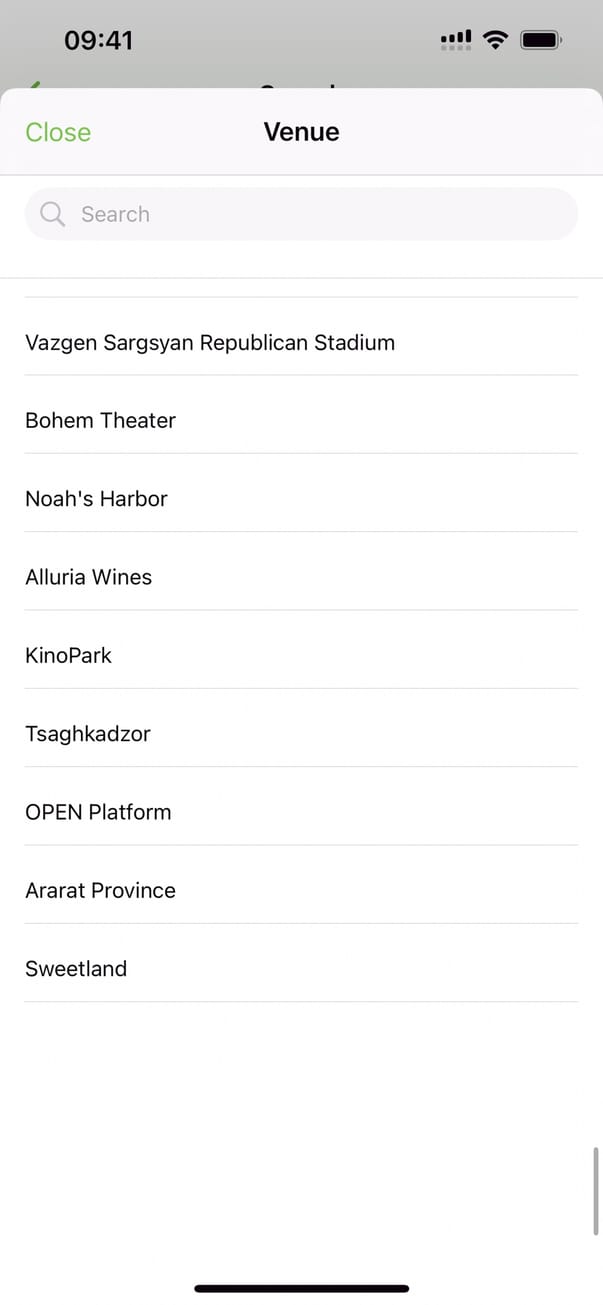This screenshot has width=603, height=1305.
Task: Pick the OPEN Platform venue
Action: (98, 811)
